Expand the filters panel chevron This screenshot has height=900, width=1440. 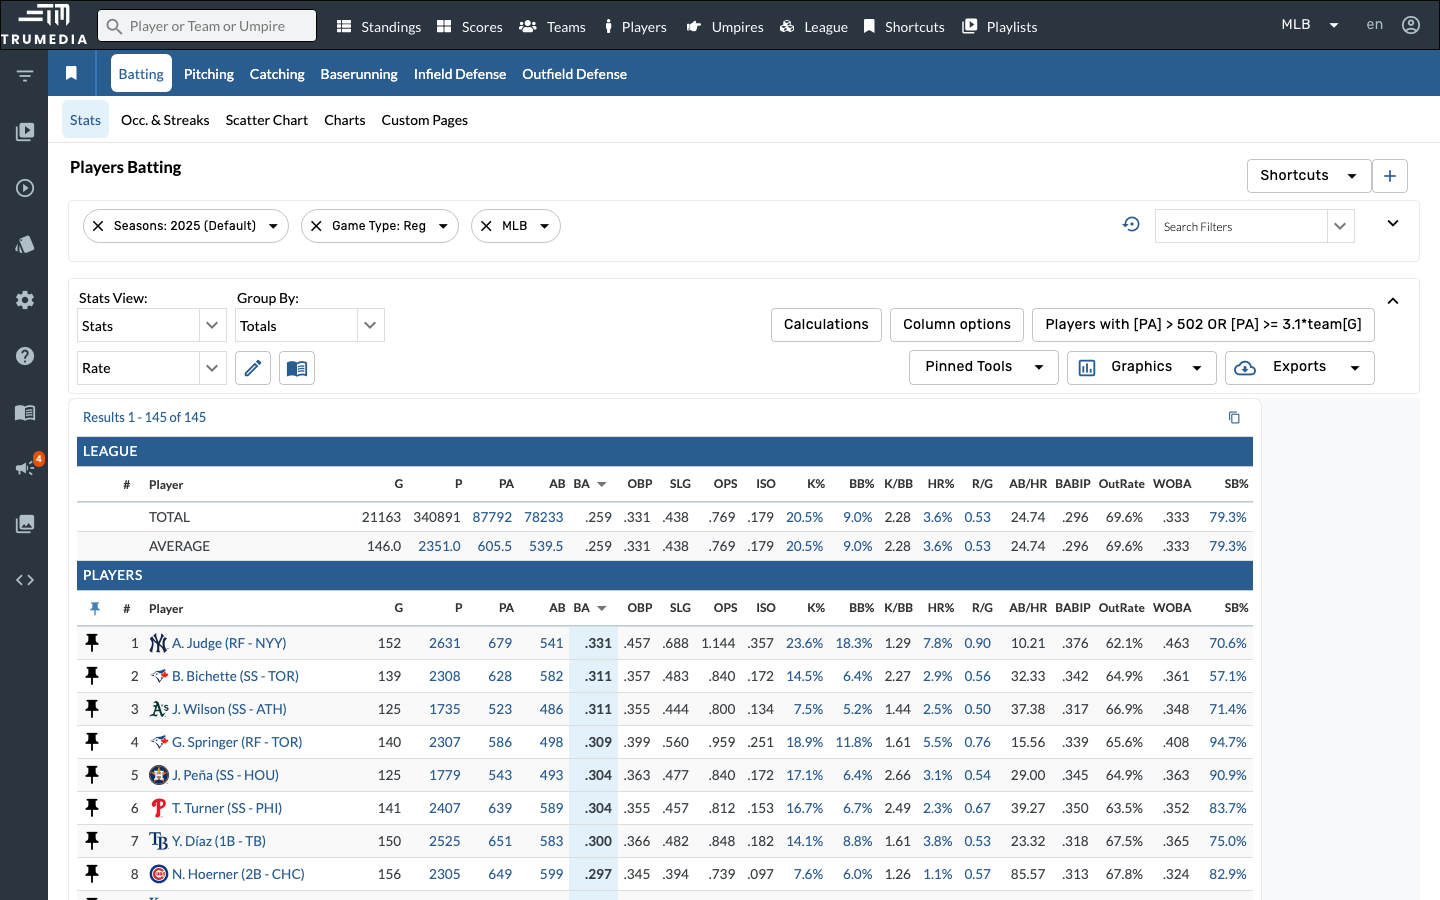[1392, 224]
